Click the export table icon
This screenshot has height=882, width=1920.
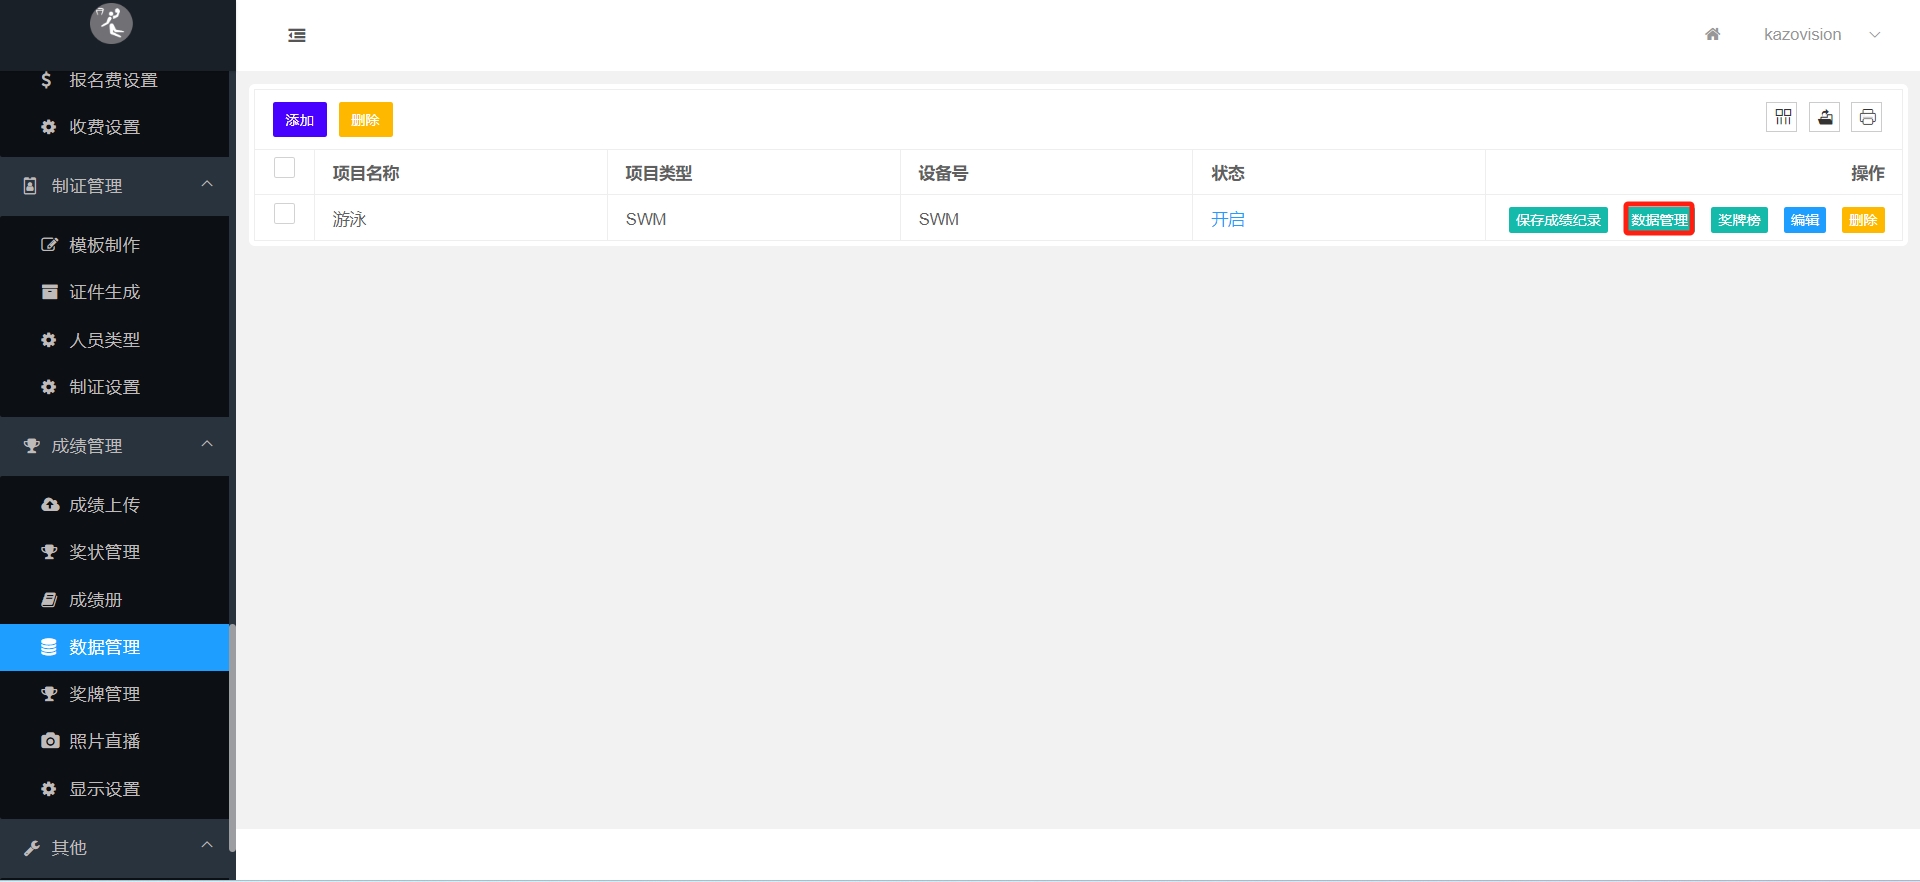pos(1825,118)
